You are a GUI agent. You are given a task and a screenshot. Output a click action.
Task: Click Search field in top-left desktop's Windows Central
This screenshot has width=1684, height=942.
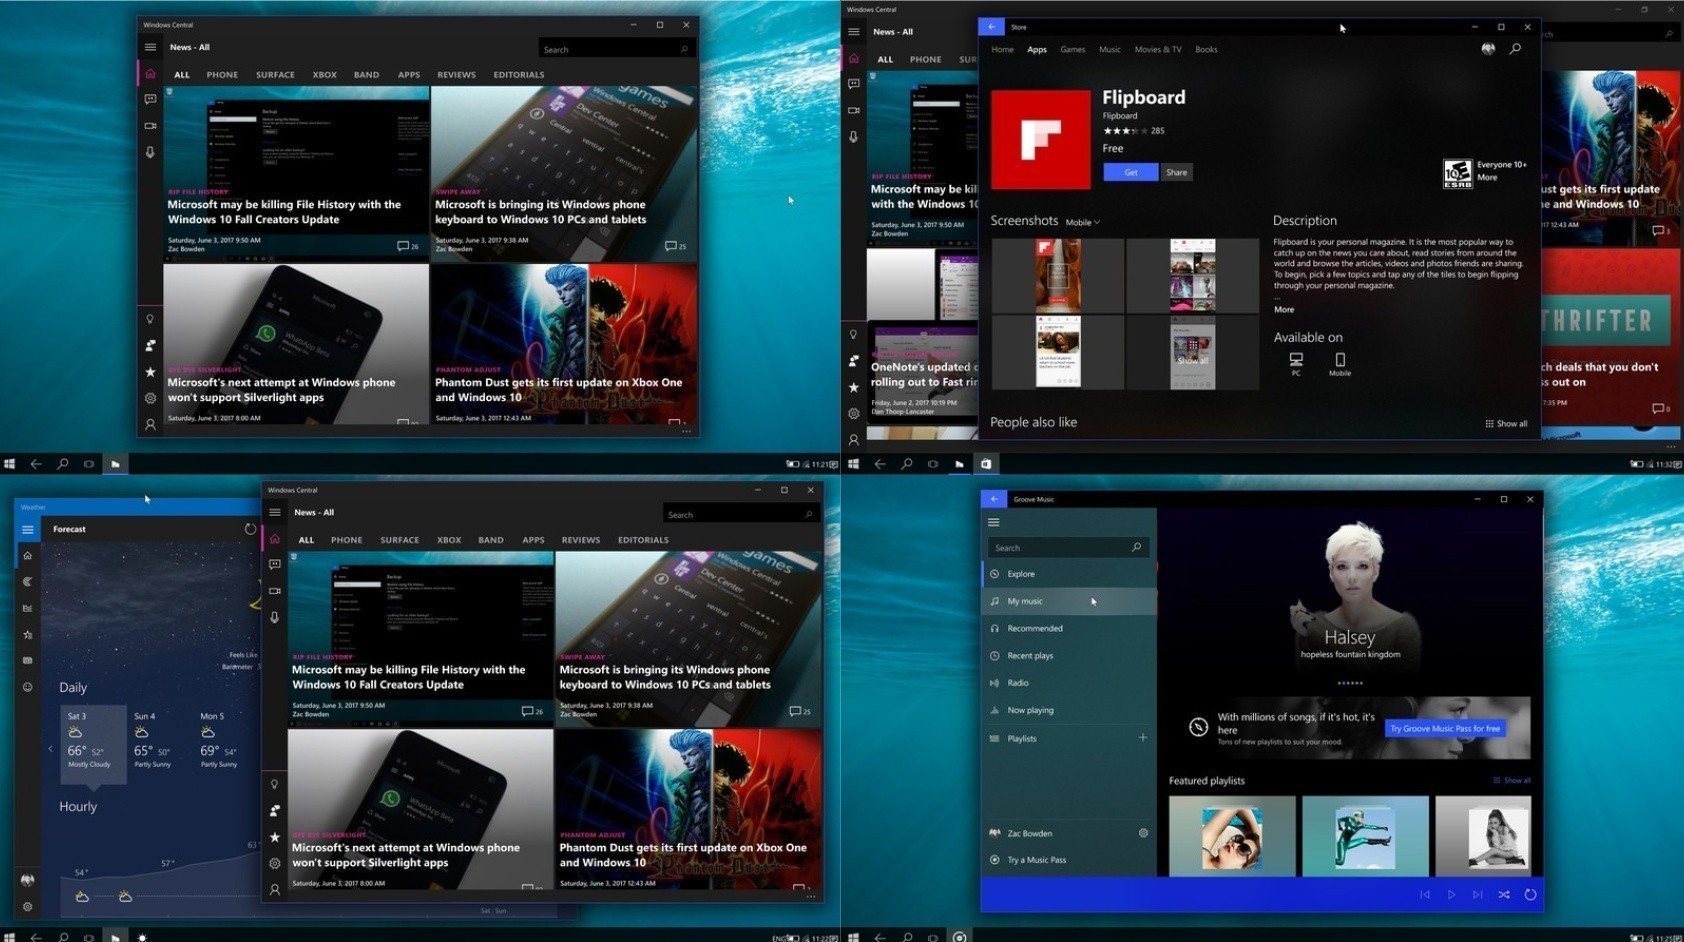tap(615, 49)
